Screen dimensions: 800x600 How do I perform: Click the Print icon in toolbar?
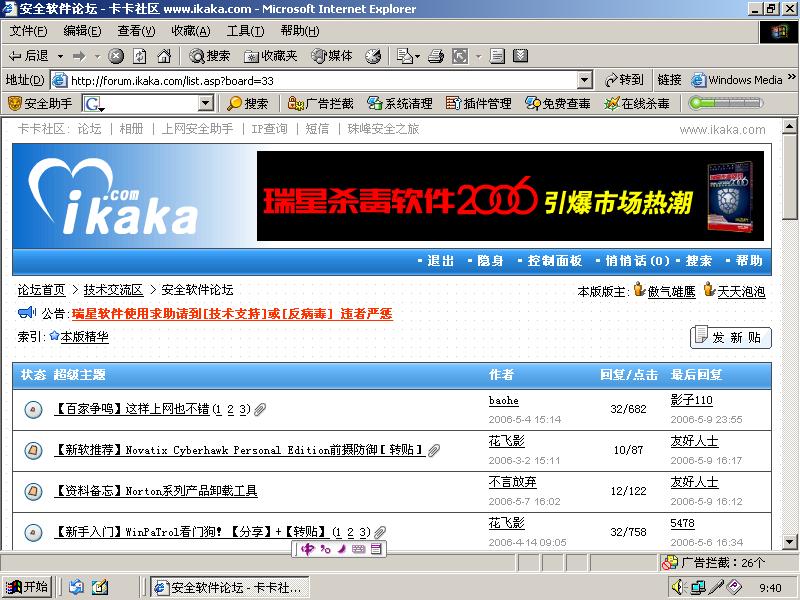coord(436,56)
